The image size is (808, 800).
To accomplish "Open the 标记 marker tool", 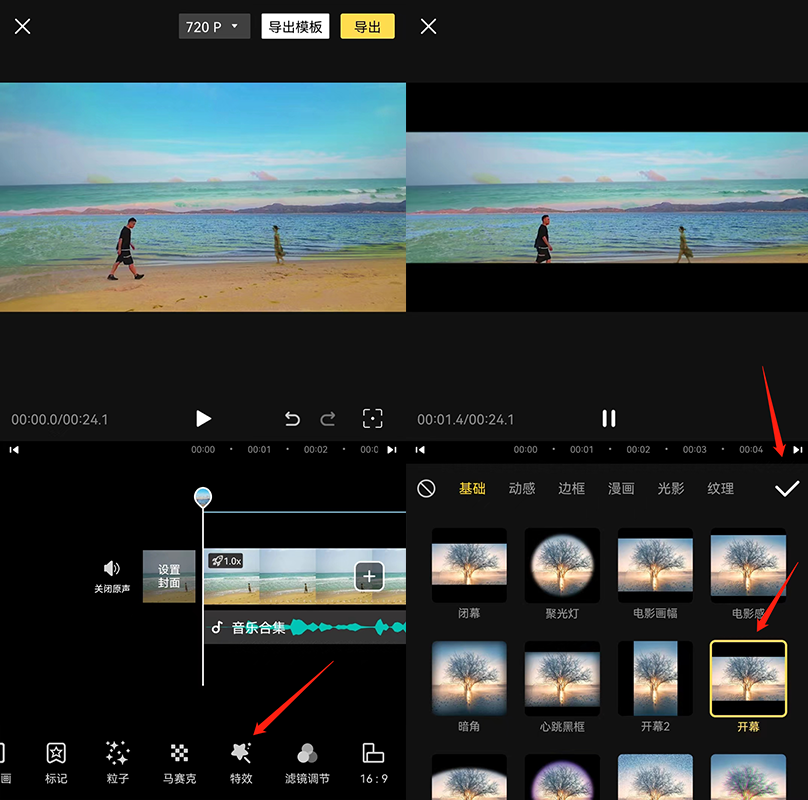I will click(x=56, y=763).
